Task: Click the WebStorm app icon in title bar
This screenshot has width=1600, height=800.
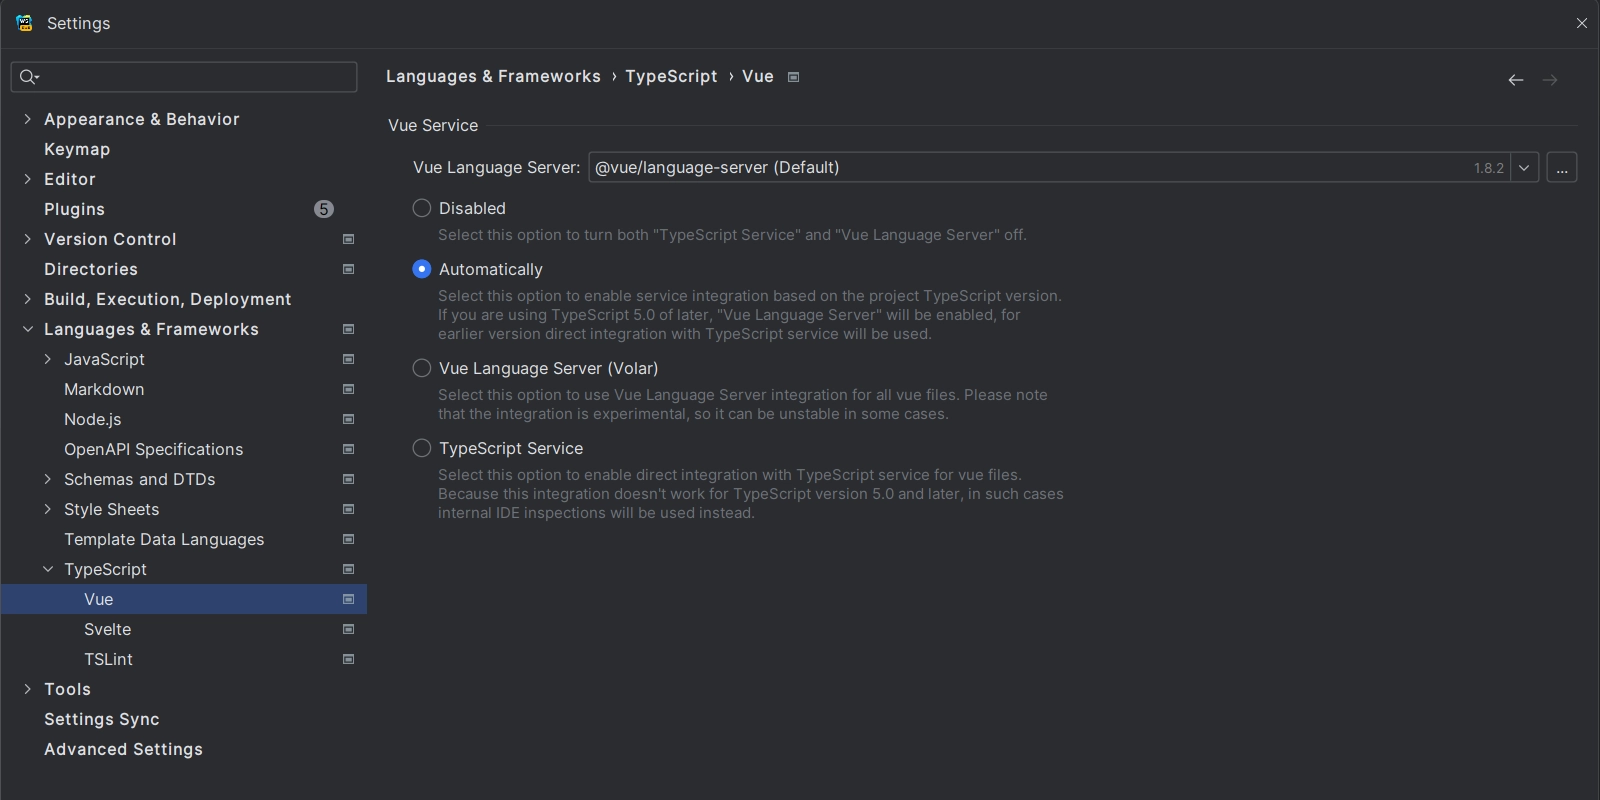Action: pyautogui.click(x=24, y=23)
